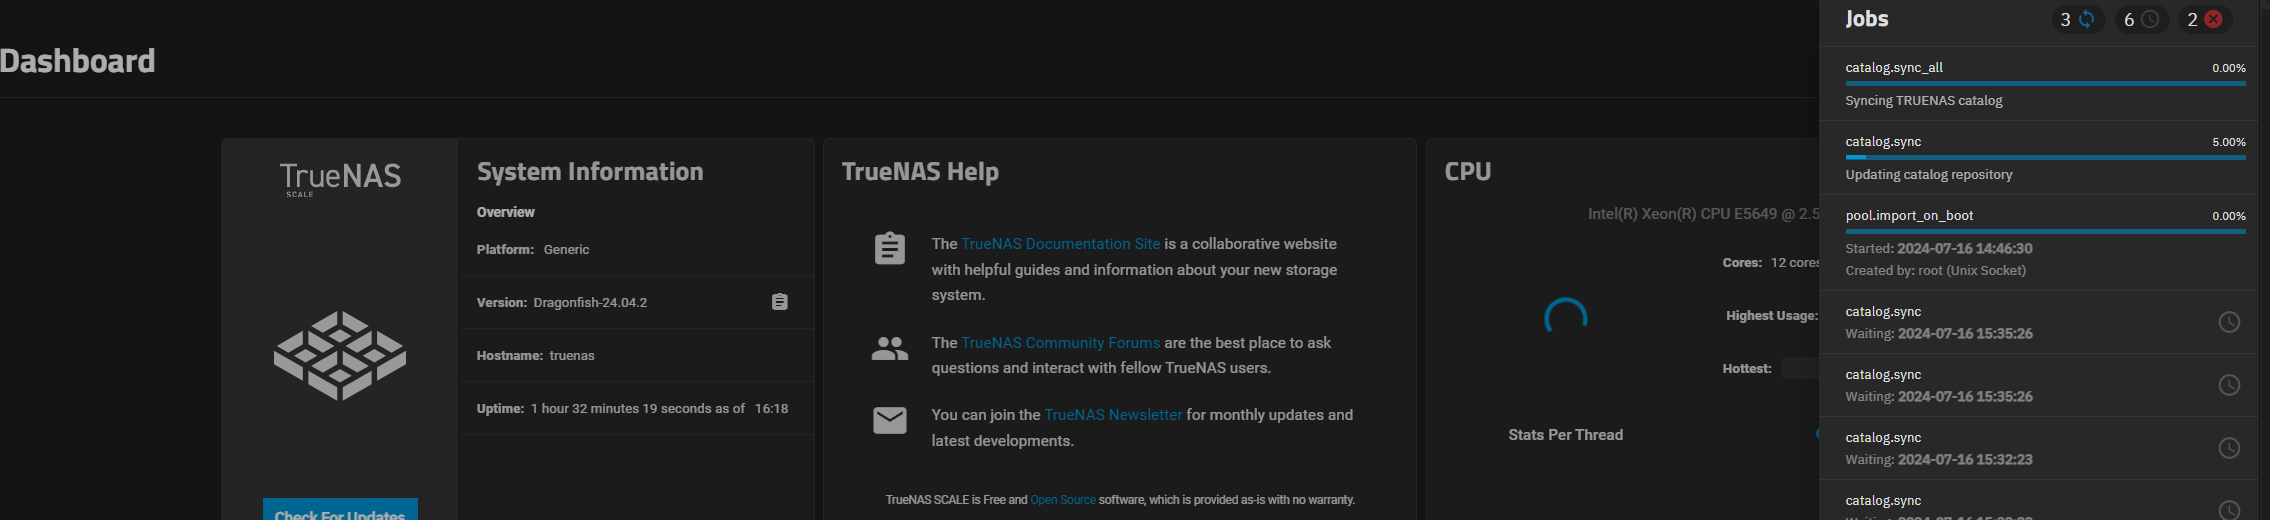
Task: Click the CPU widget heading
Action: click(1467, 172)
